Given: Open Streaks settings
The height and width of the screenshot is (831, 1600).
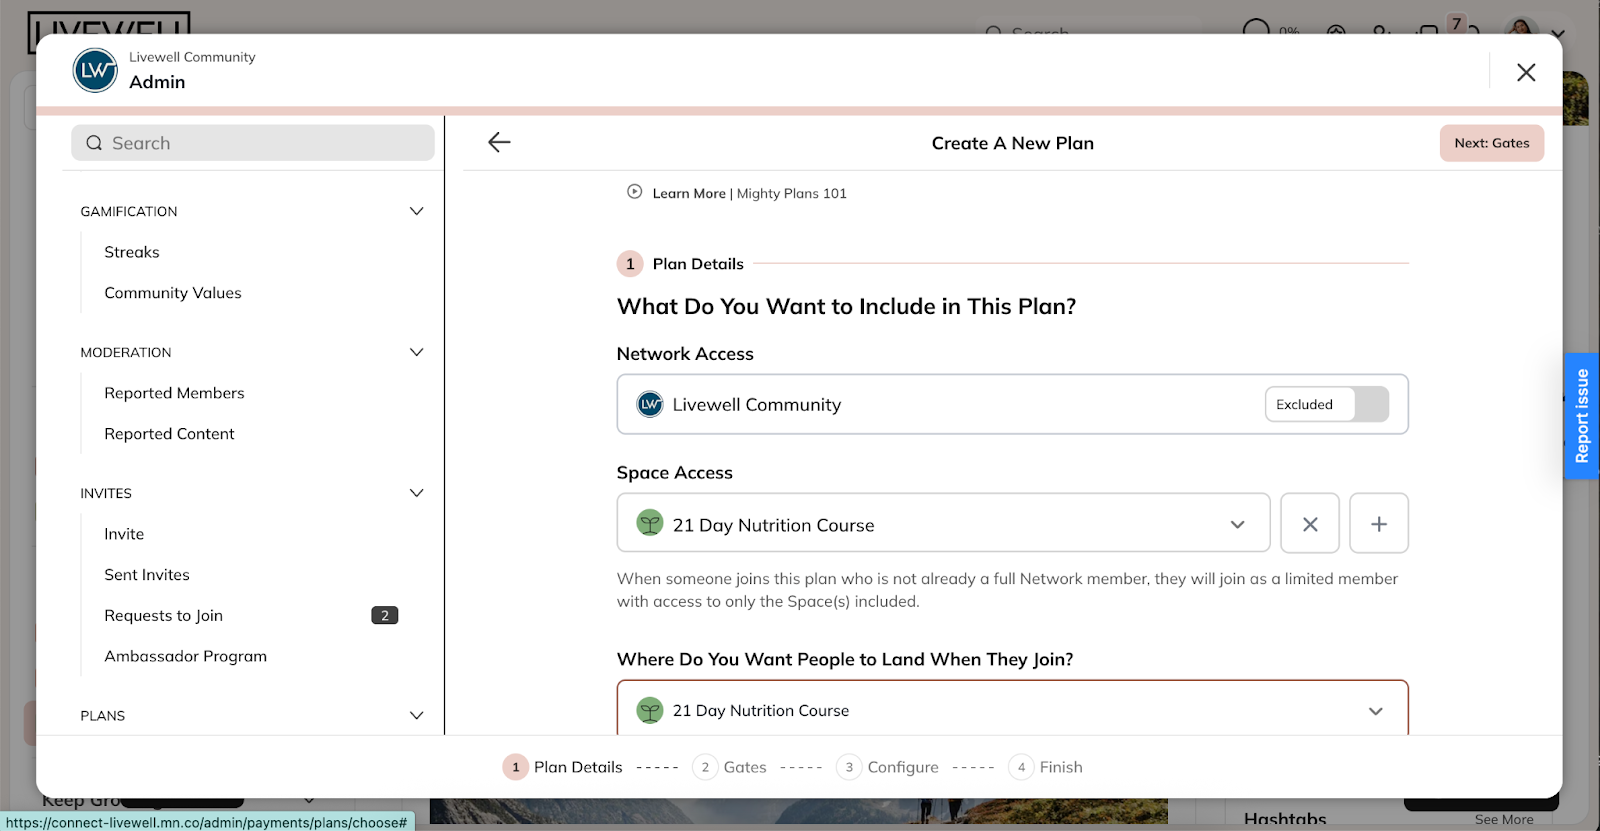Looking at the screenshot, I should [x=132, y=252].
